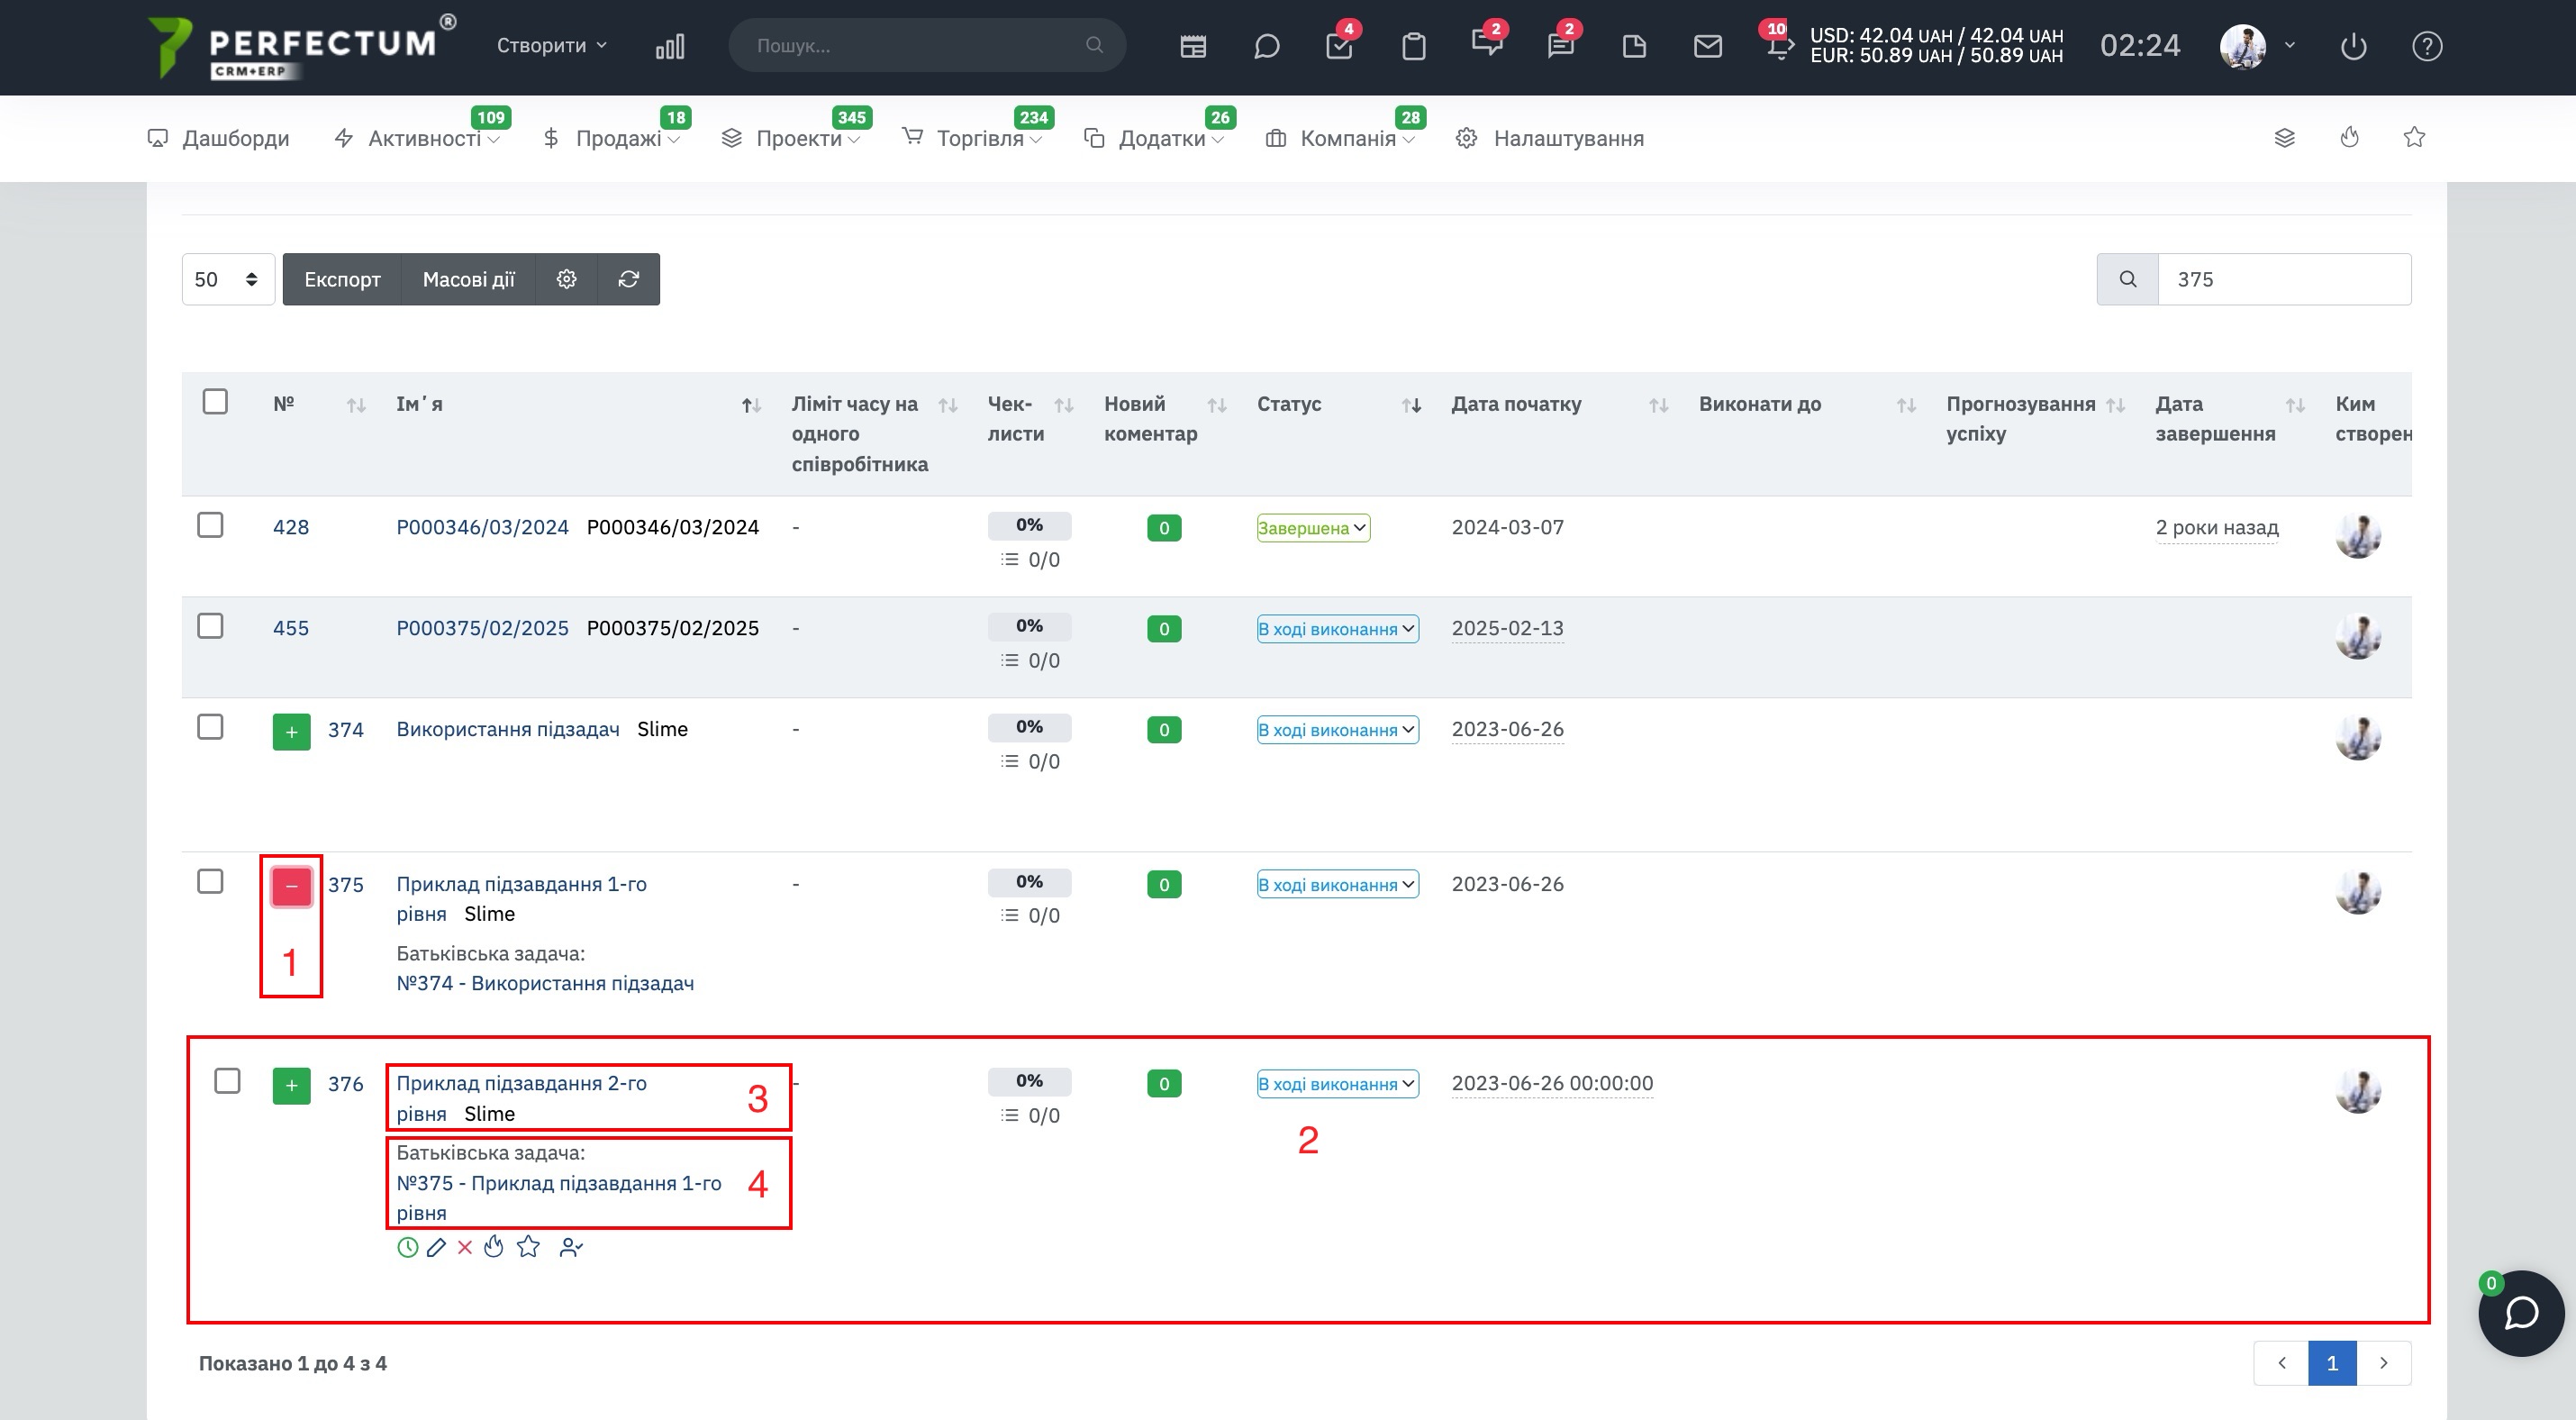Viewport: 2576px width, 1420px height.
Task: Click the 'Масові дії' button
Action: (468, 279)
